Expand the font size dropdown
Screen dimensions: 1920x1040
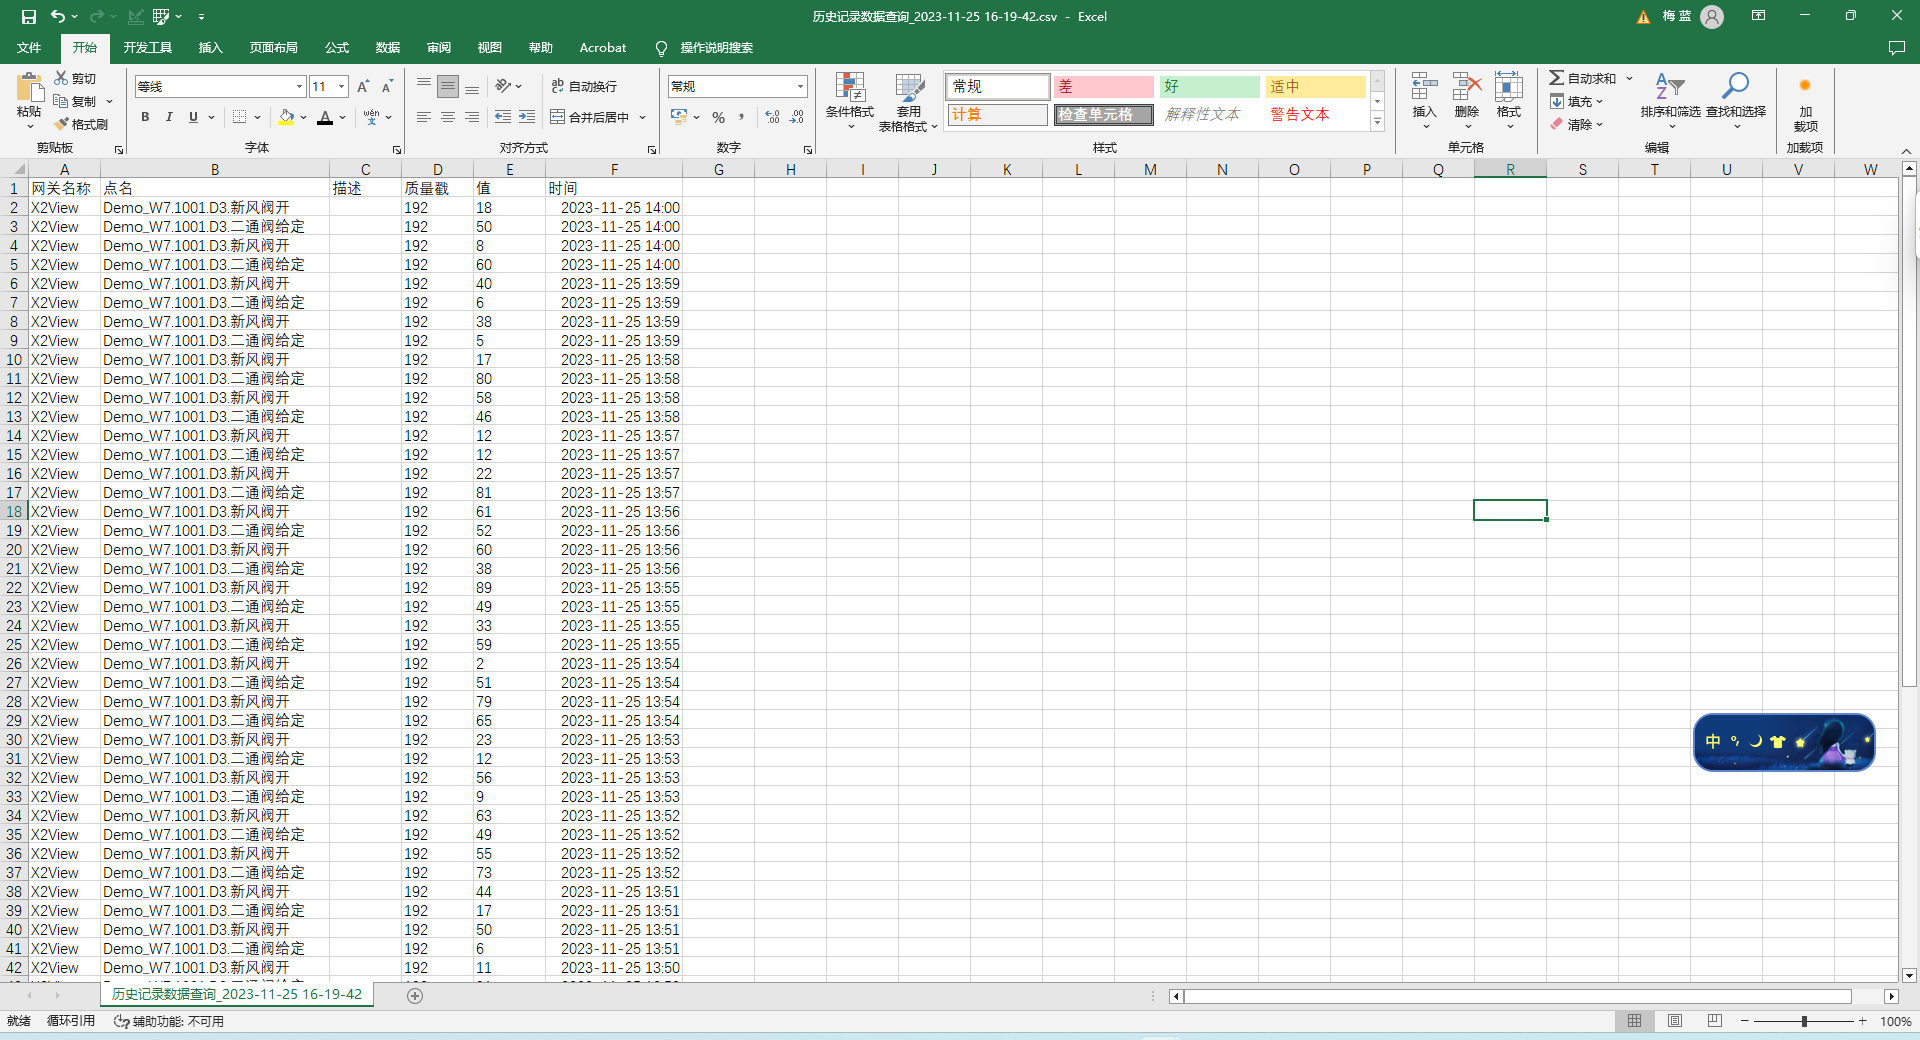[341, 87]
